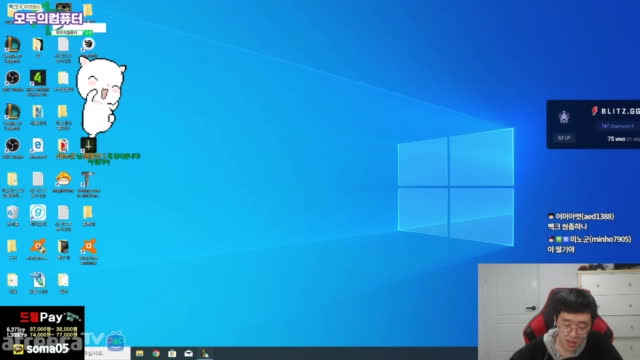Open the folder with the black book cover
This screenshot has width=640, height=360.
[x=63, y=247]
